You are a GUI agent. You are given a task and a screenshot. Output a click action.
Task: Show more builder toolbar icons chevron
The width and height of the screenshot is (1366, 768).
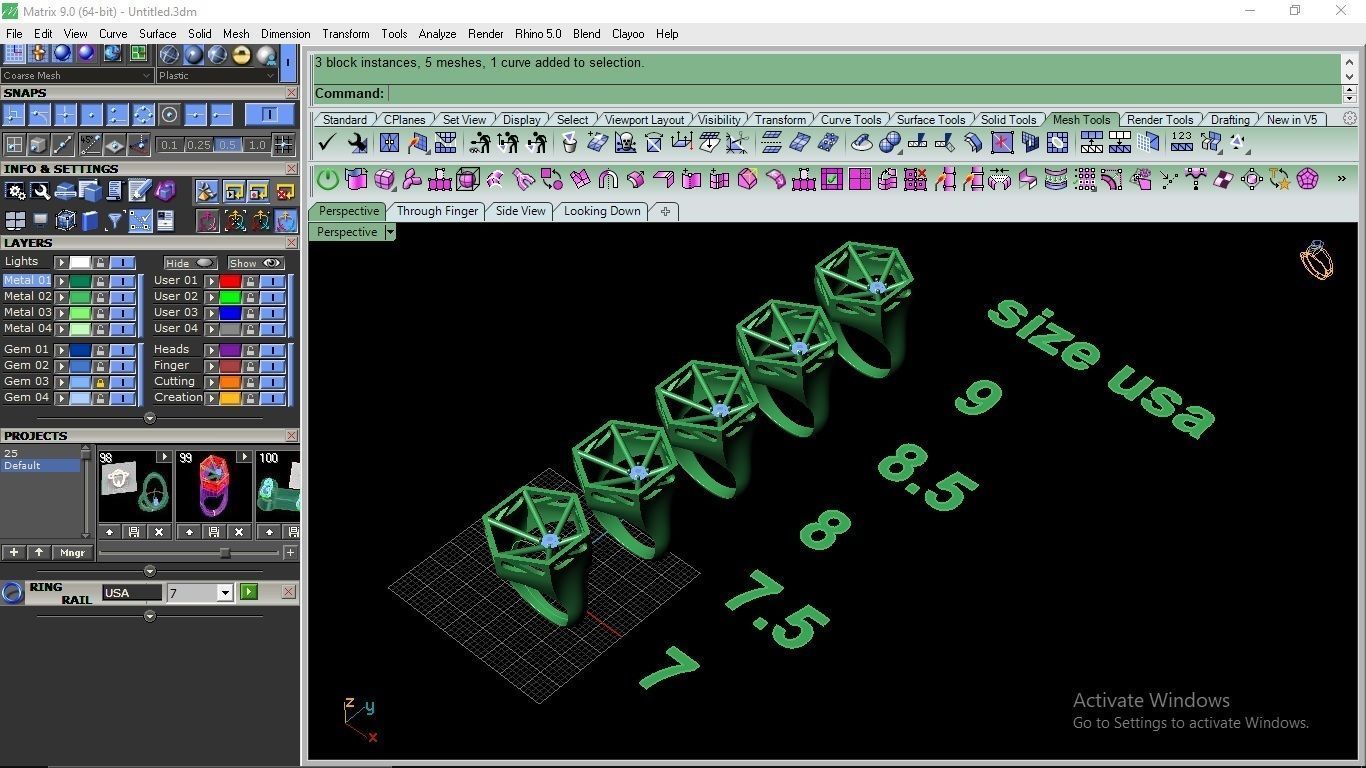click(x=1341, y=179)
